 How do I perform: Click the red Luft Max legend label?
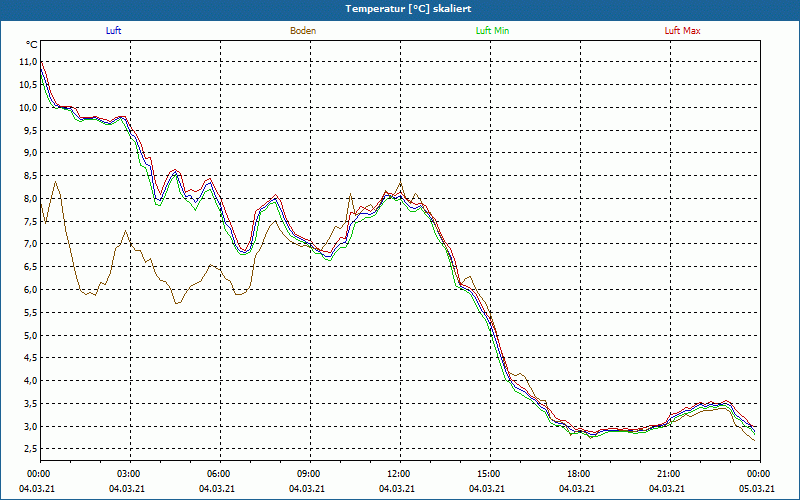(682, 31)
